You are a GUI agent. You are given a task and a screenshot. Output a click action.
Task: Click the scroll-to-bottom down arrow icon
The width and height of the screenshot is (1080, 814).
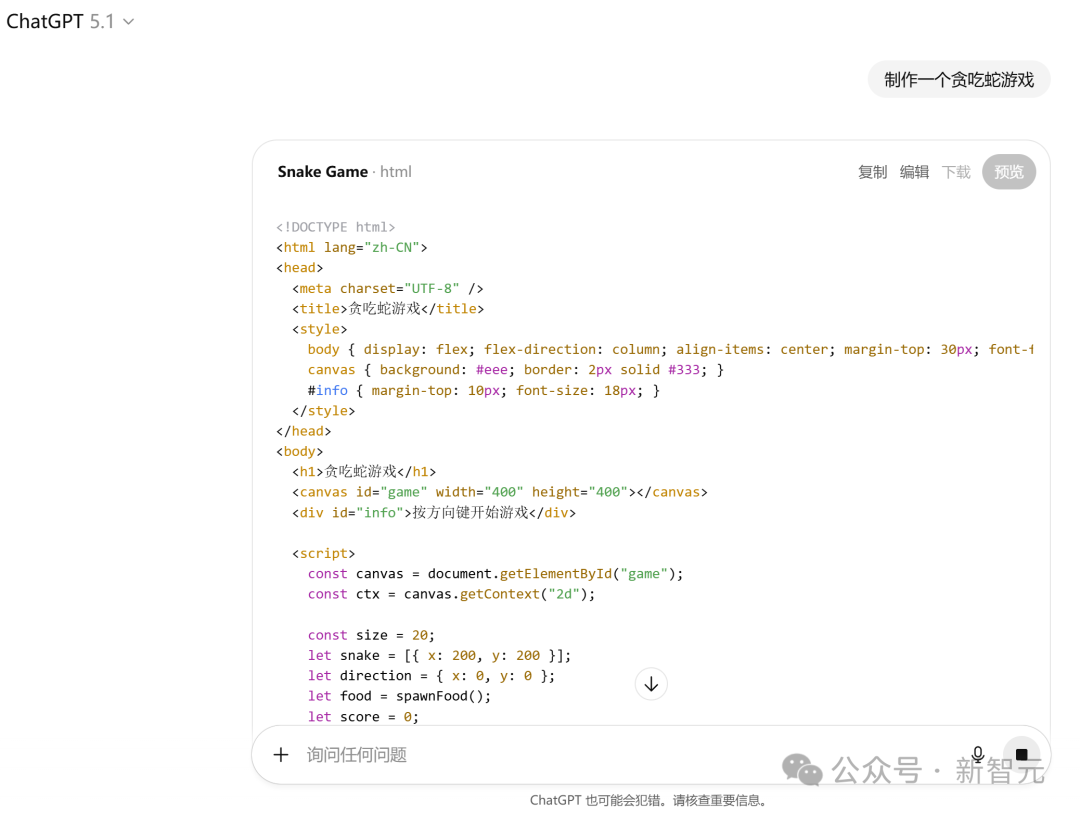click(x=651, y=684)
